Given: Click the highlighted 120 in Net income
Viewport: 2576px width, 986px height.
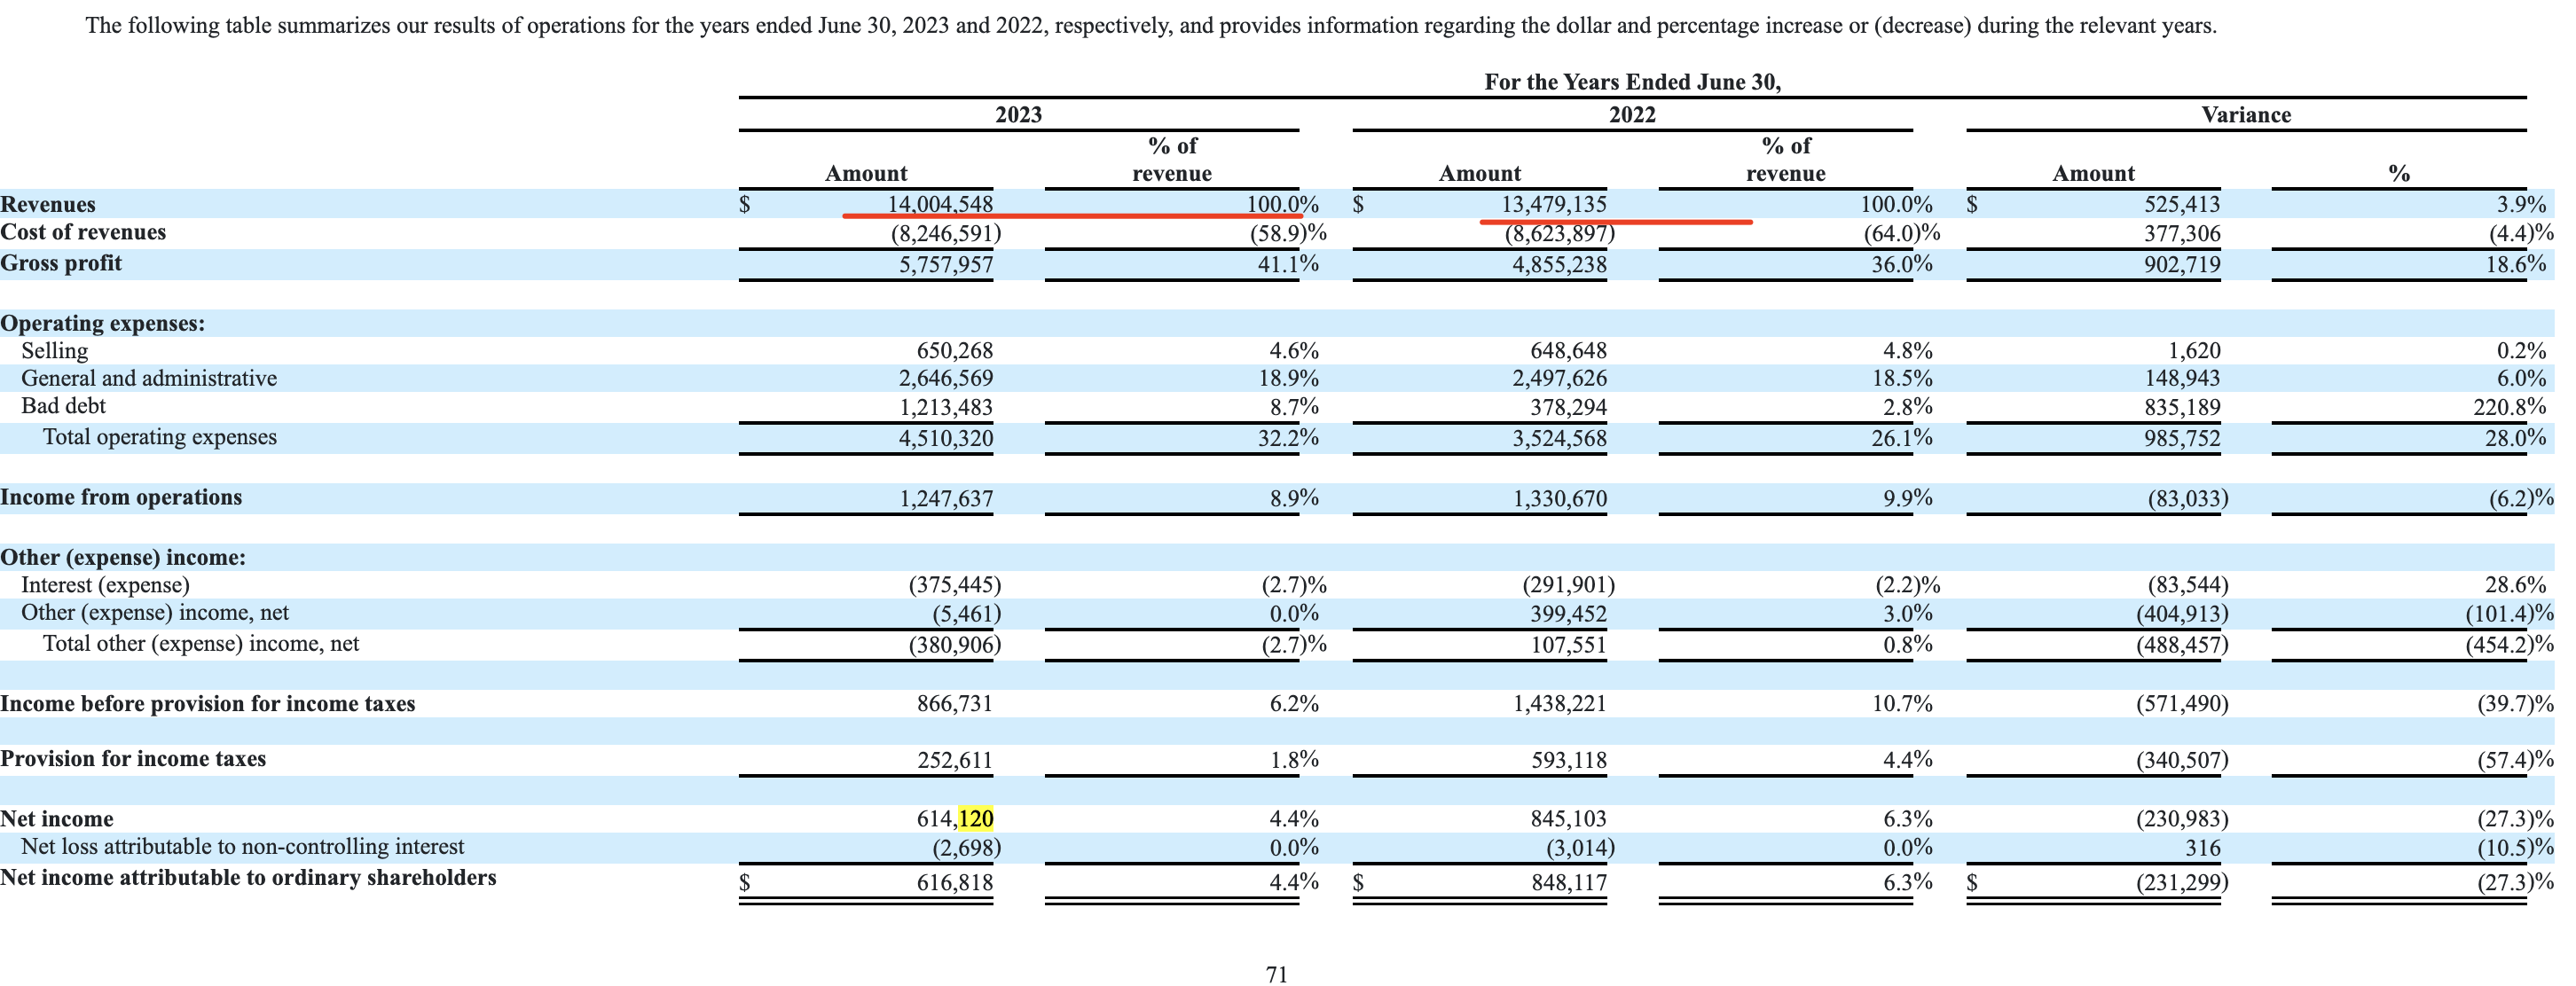Looking at the screenshot, I should 975,819.
